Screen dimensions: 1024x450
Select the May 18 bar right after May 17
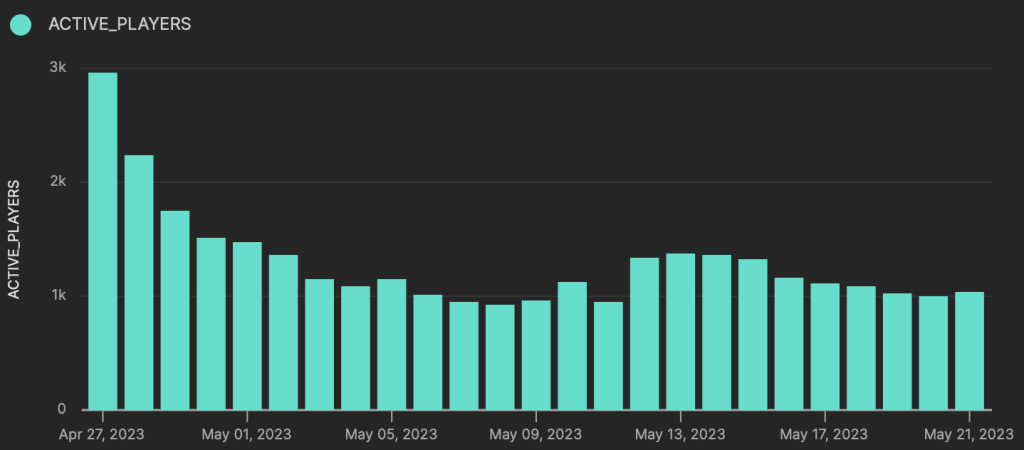click(x=861, y=348)
